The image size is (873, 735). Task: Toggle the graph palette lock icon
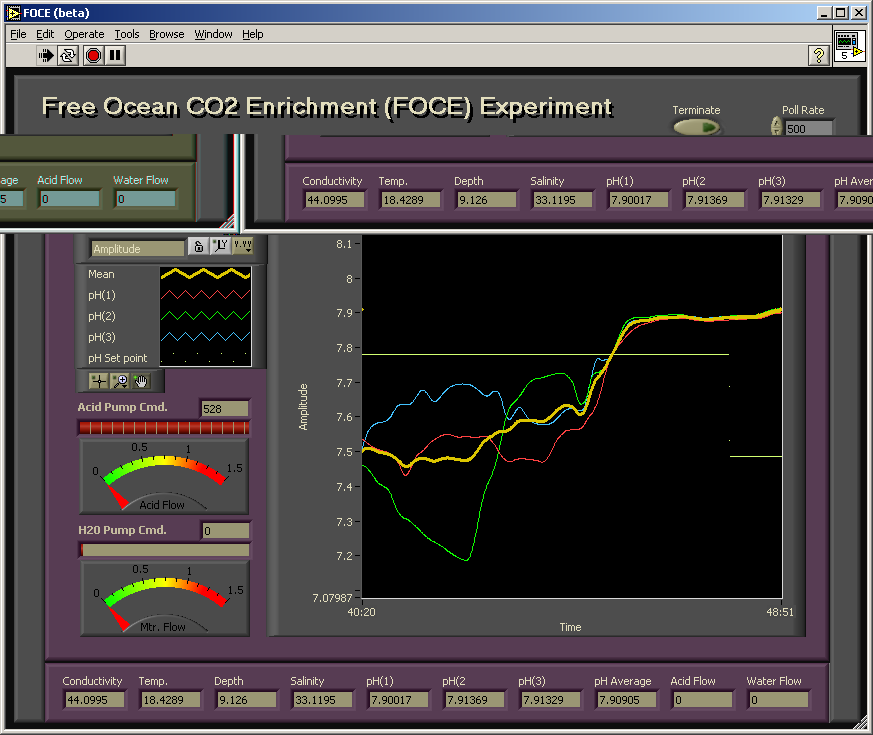[x=199, y=246]
